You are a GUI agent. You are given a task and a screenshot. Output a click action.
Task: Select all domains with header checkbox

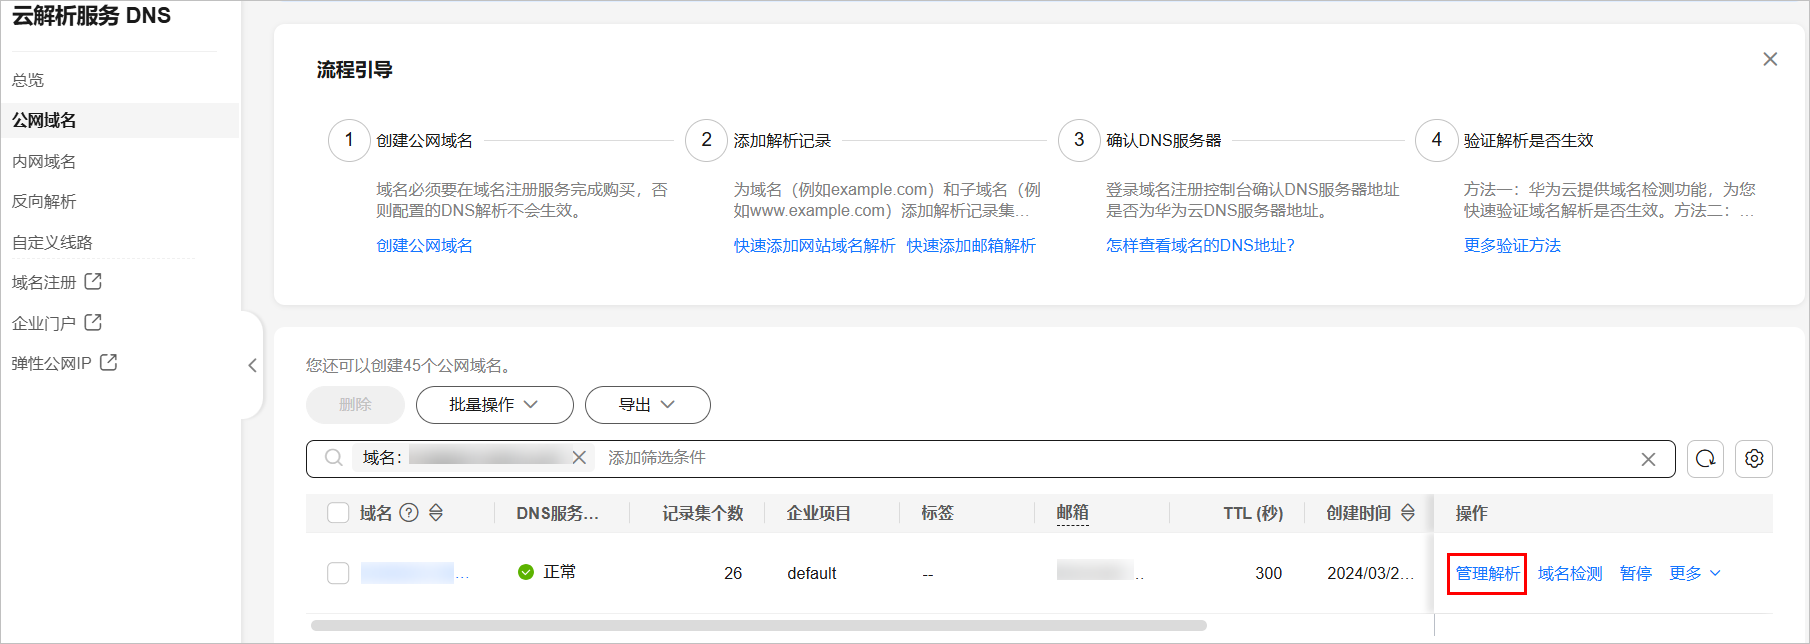[338, 513]
